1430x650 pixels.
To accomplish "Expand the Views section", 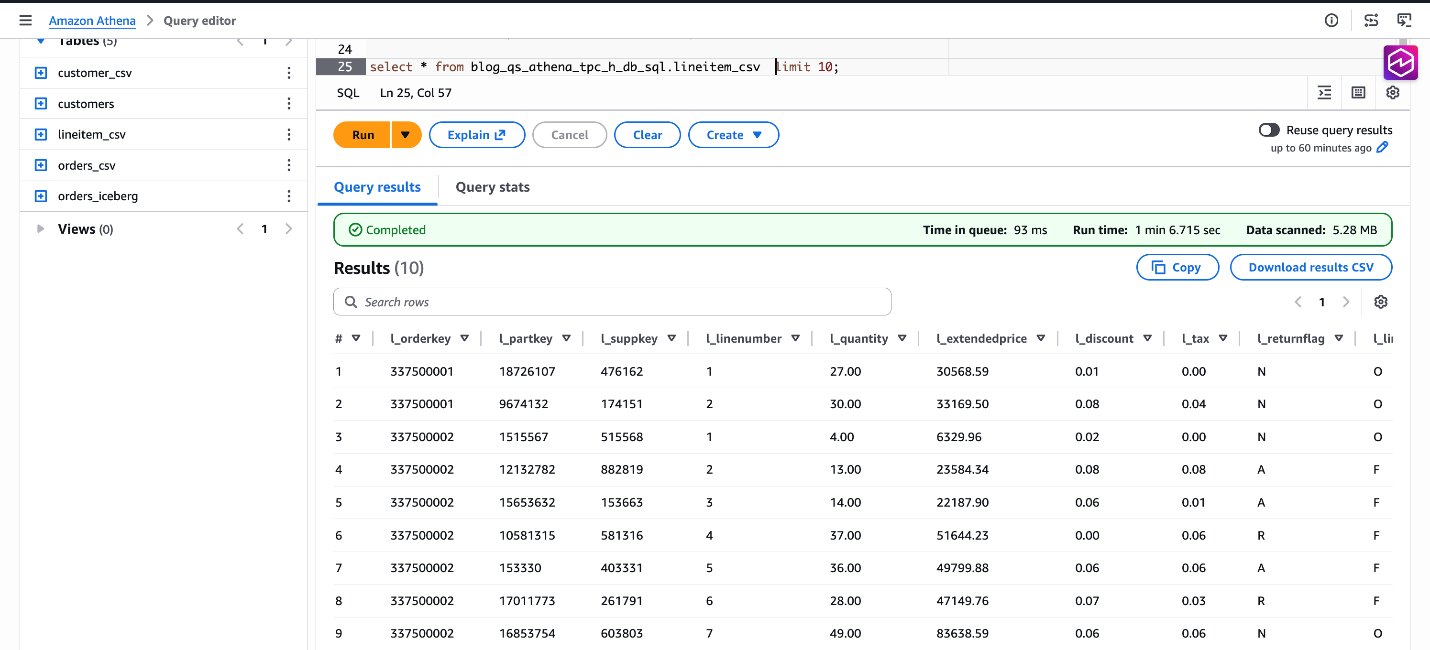I will 41,229.
